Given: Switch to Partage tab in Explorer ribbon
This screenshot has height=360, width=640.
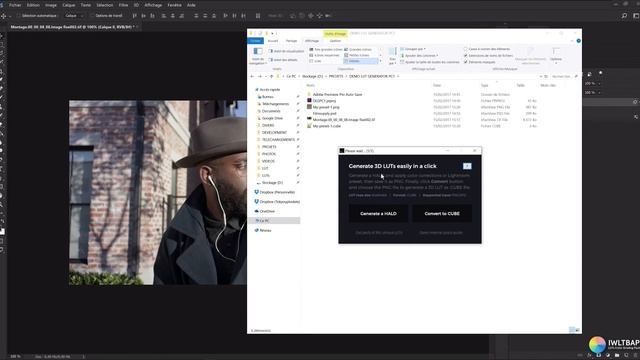Looking at the screenshot, I should 291,41.
